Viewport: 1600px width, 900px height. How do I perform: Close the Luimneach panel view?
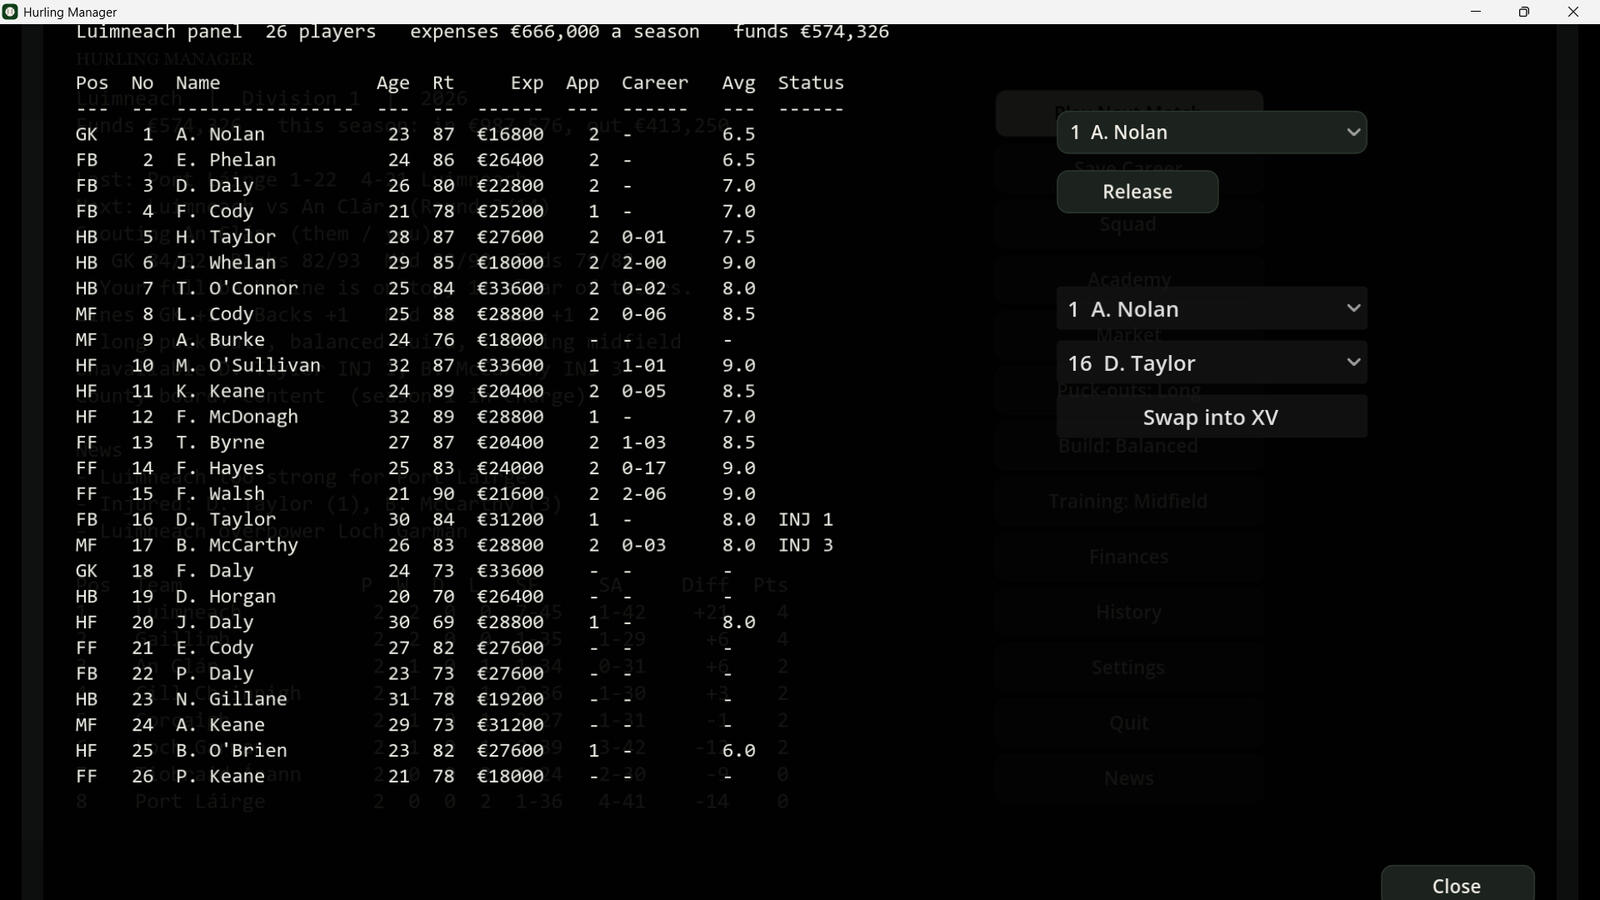click(1457, 884)
